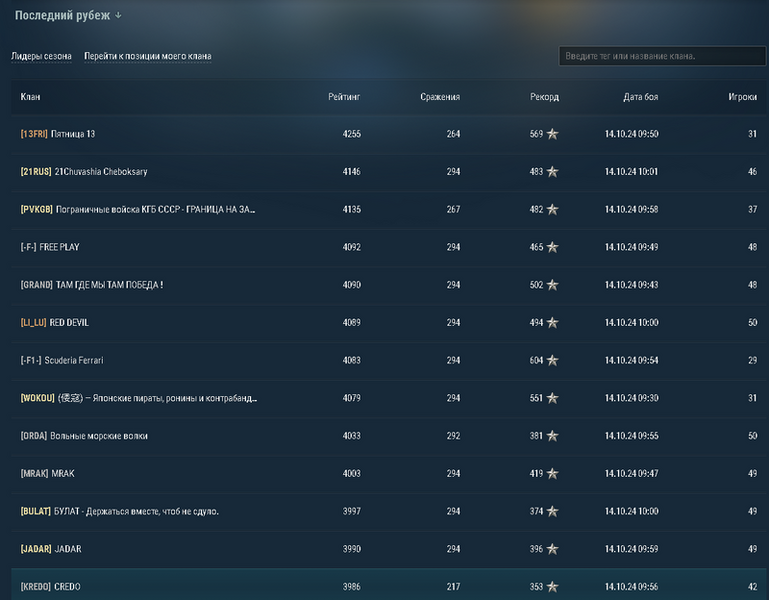
Task: Focus the clan tag or name search field
Action: tap(658, 56)
